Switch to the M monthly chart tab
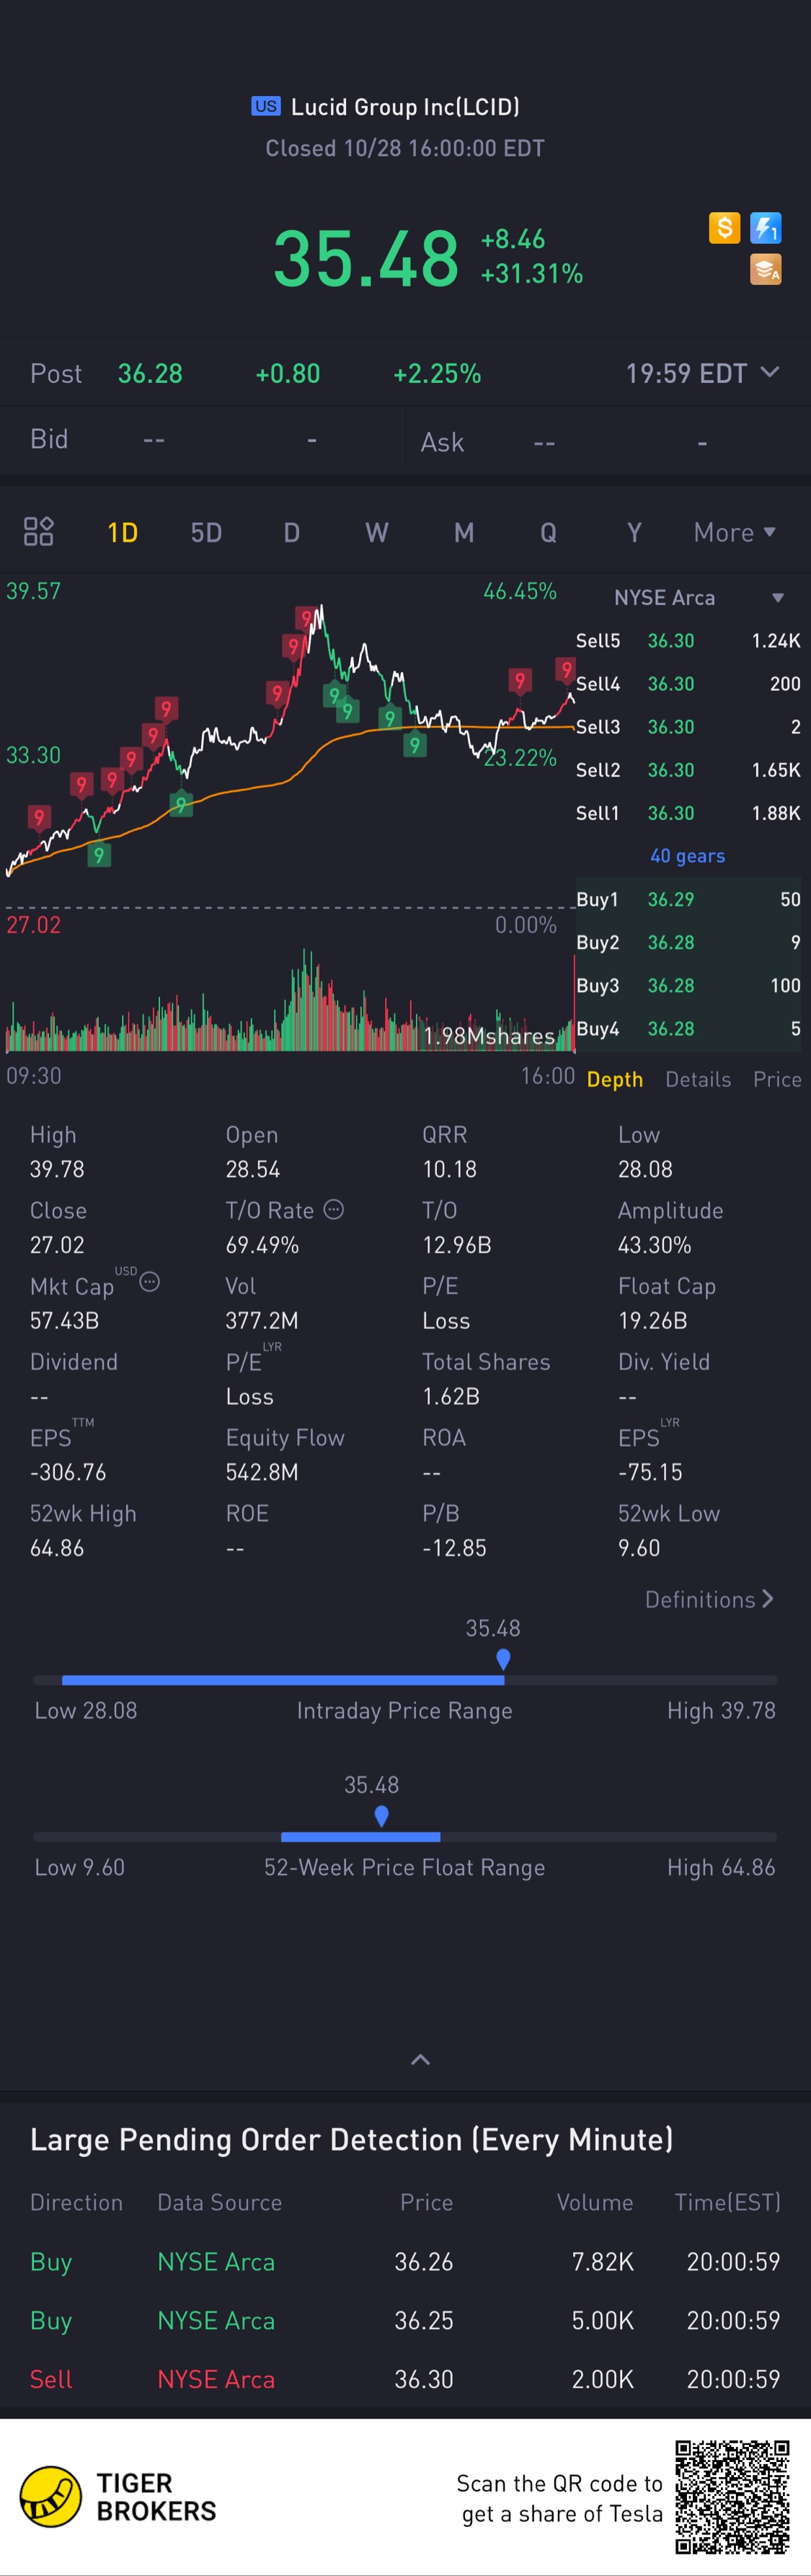Viewport: 811px width, 2576px height. (464, 532)
